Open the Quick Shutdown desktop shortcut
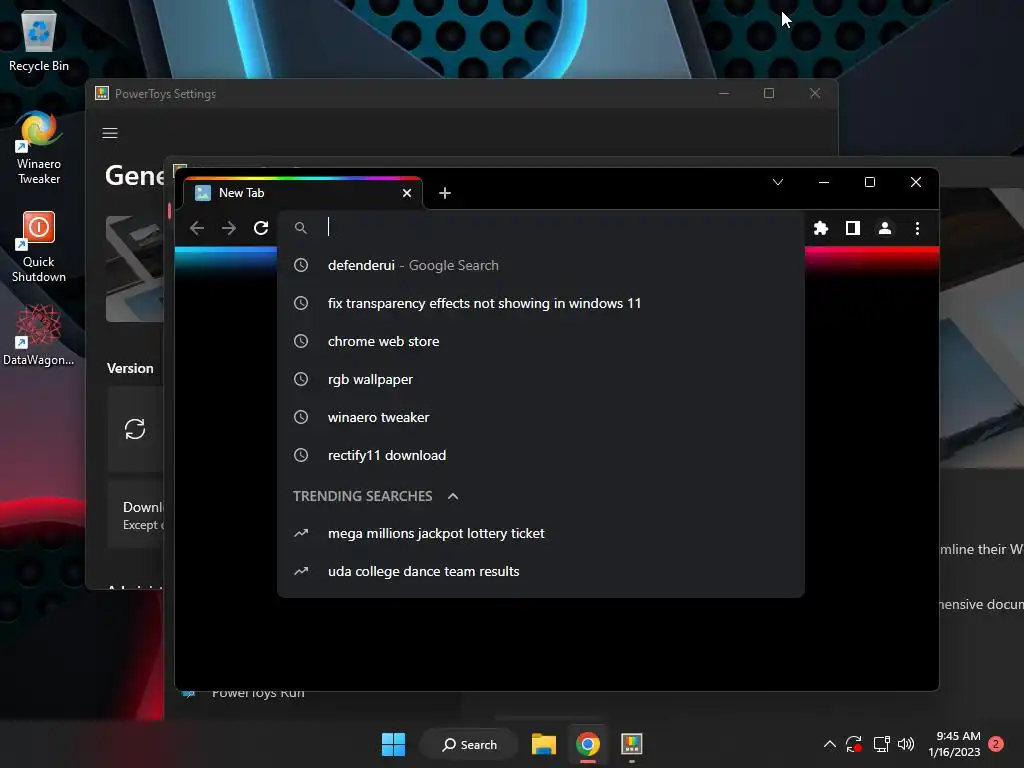The image size is (1024, 768). (x=39, y=247)
